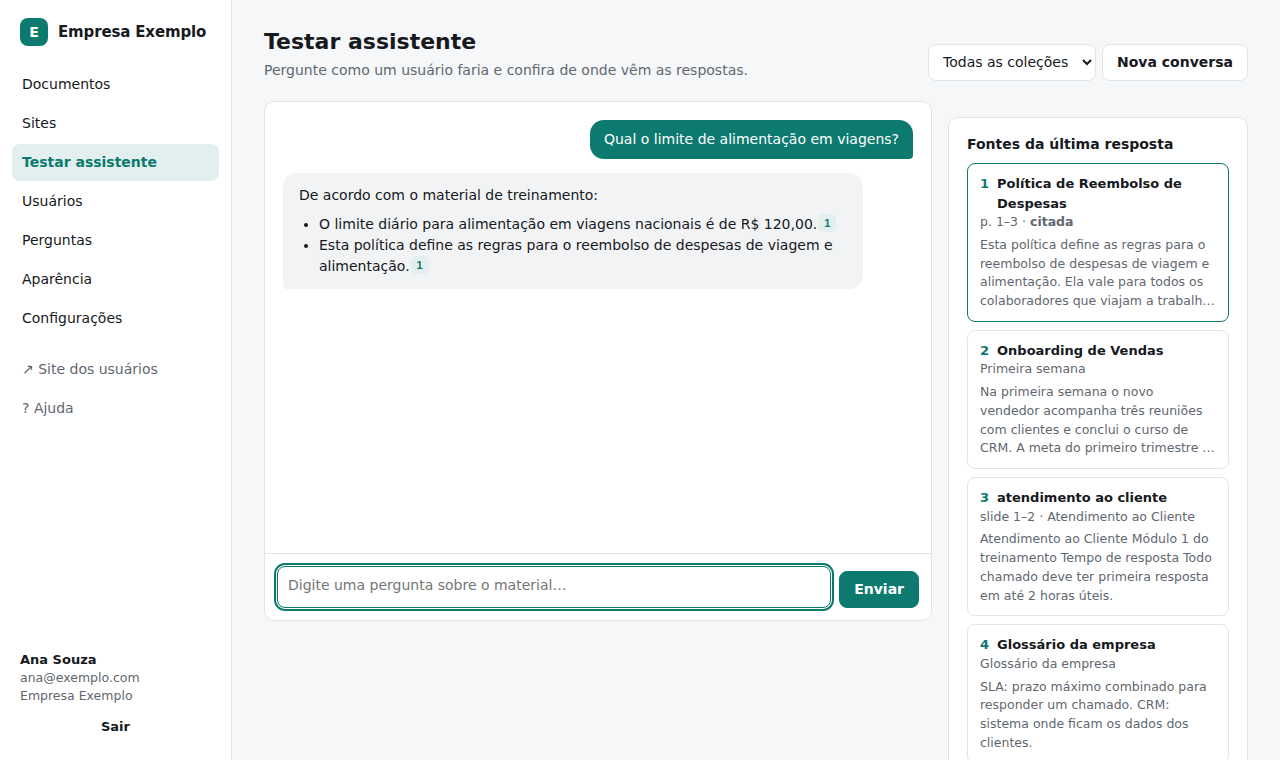This screenshot has height=760, width=1280.
Task: Click the Ana Souza user name
Action: (58, 660)
